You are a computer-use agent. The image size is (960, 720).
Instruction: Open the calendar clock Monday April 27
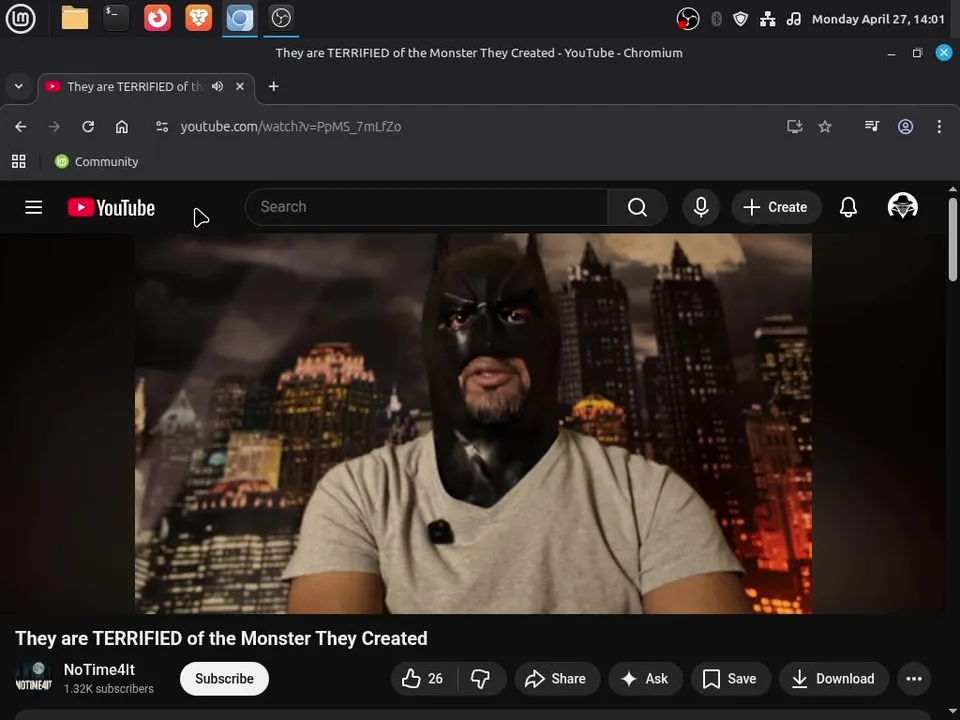pyautogui.click(x=878, y=19)
